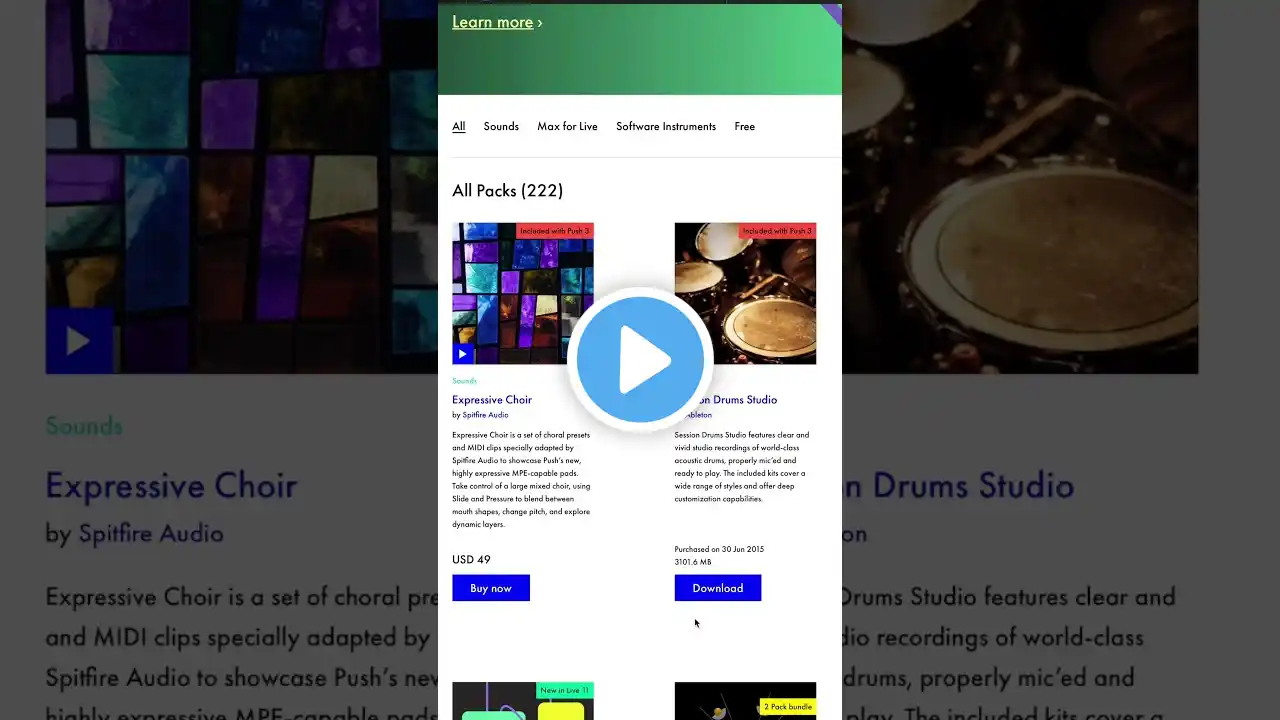Visit the Spitfire Audio author link
1280x720 pixels.
tap(485, 415)
